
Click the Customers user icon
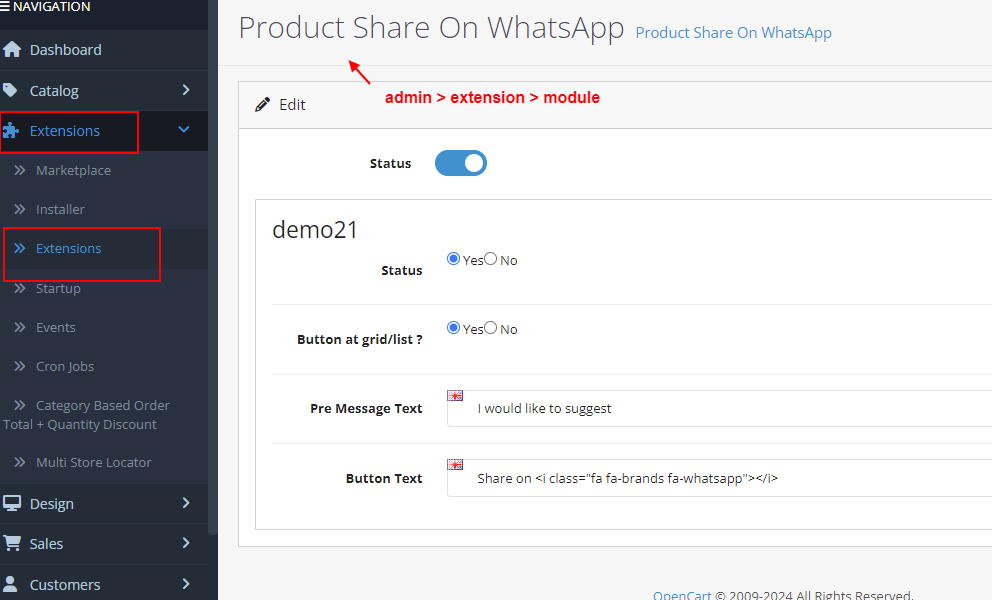10,584
